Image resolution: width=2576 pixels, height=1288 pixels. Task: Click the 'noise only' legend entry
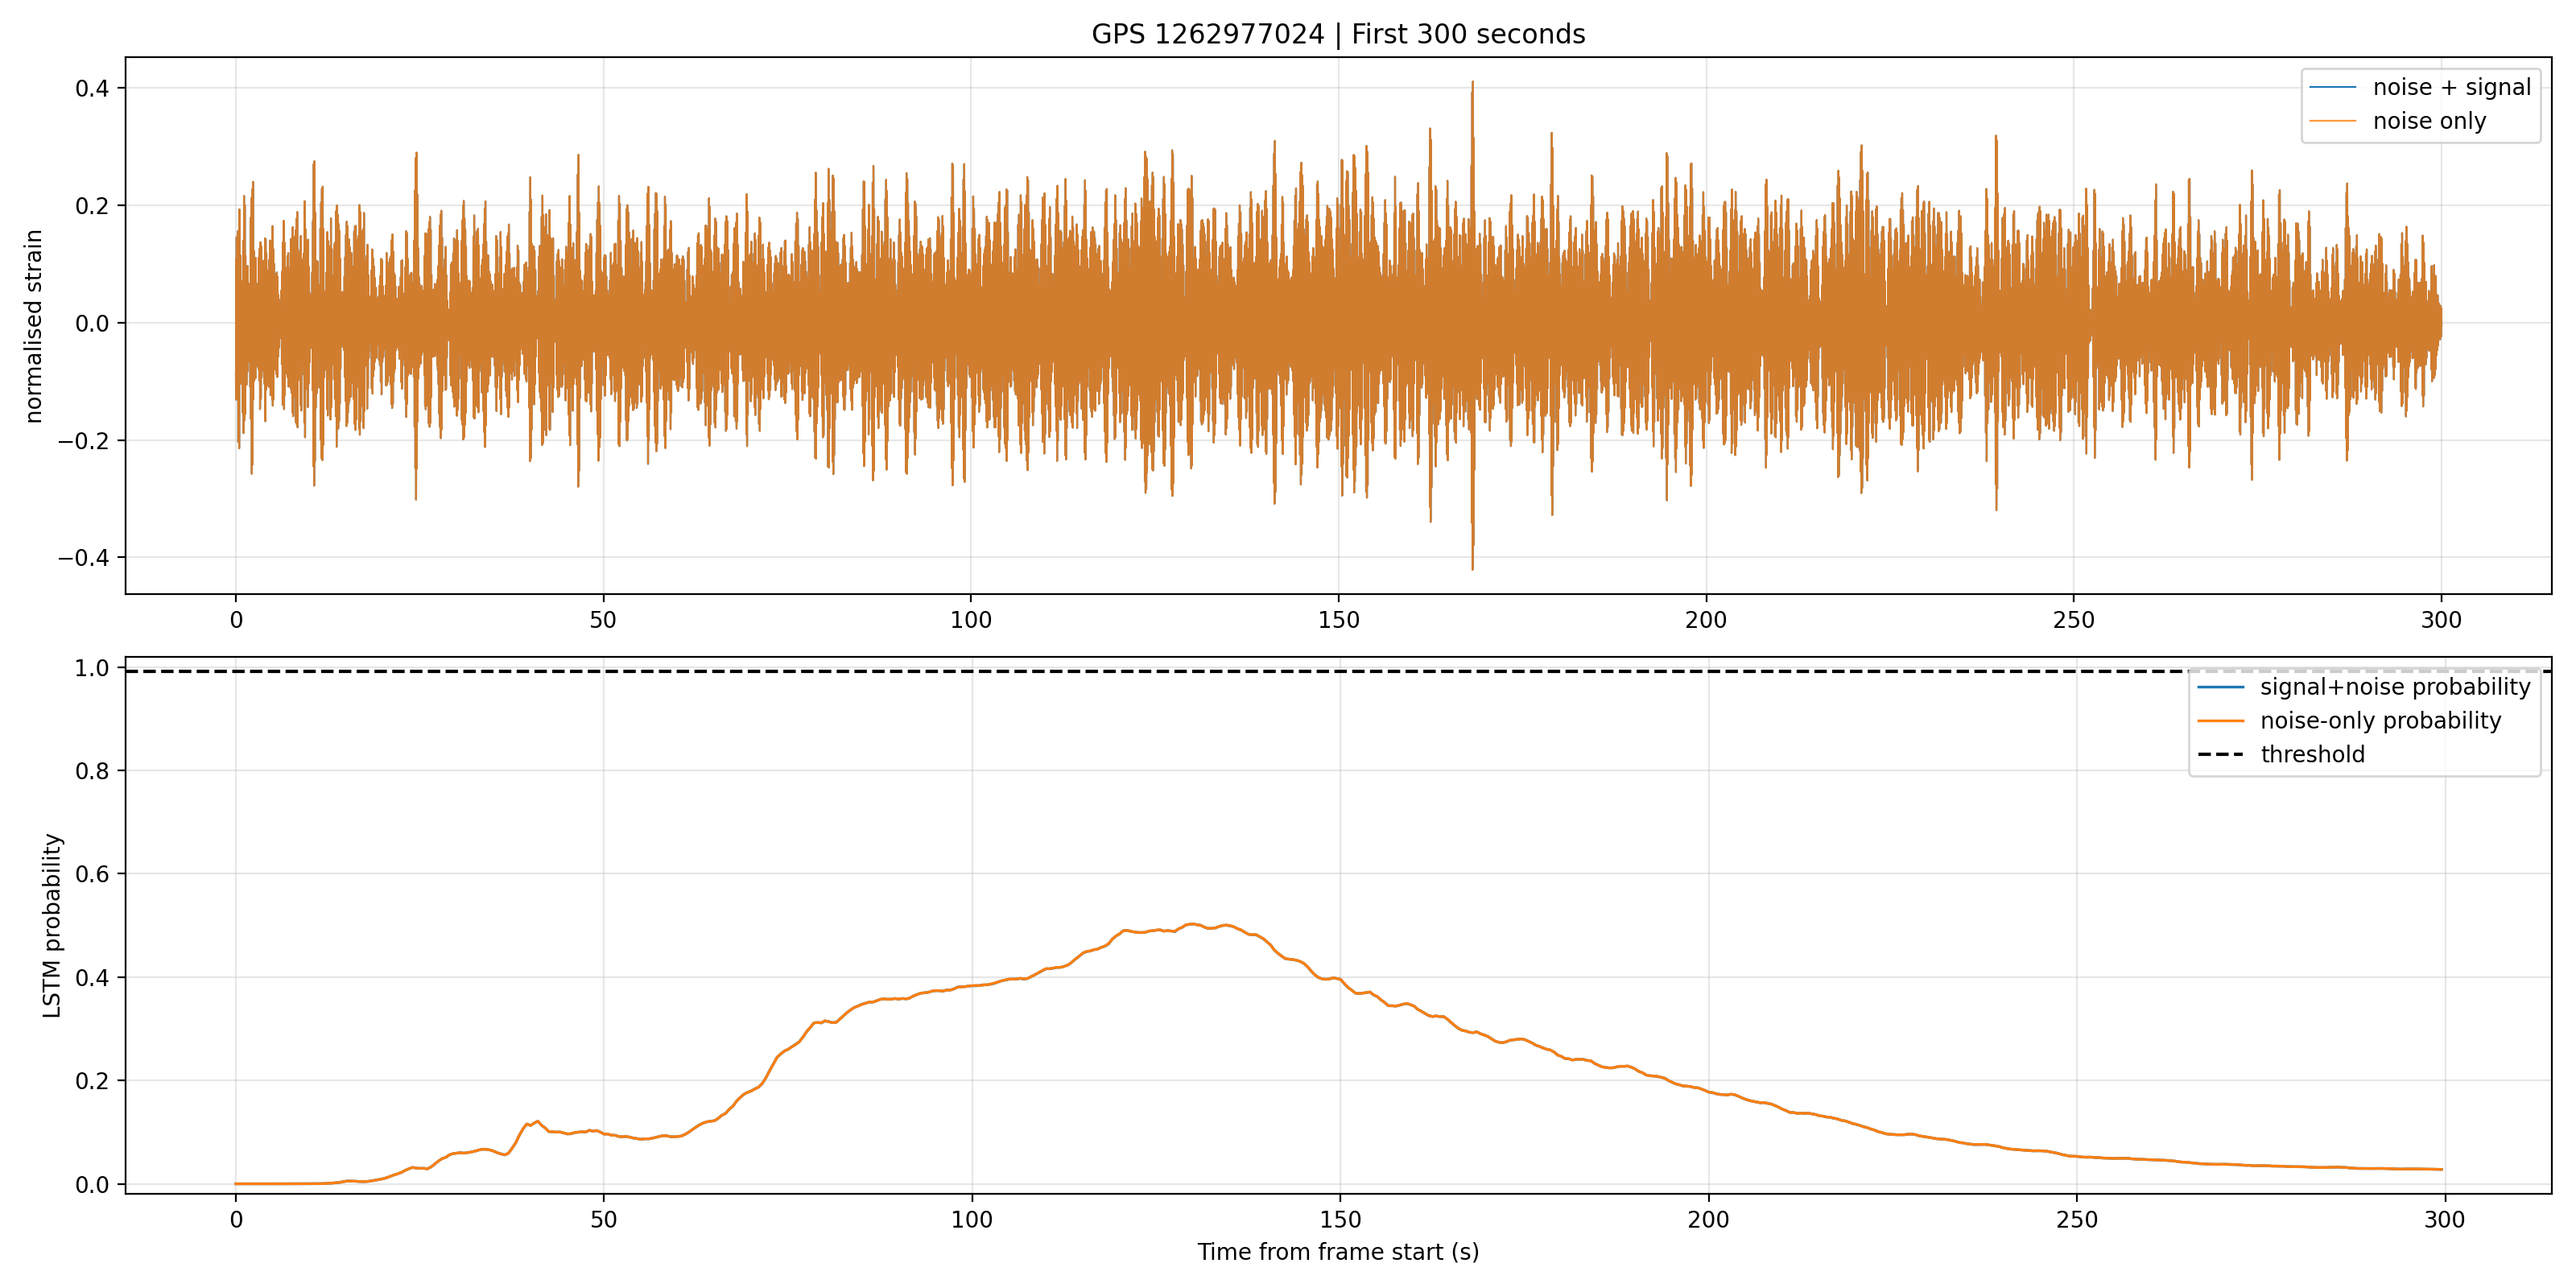(x=2429, y=121)
